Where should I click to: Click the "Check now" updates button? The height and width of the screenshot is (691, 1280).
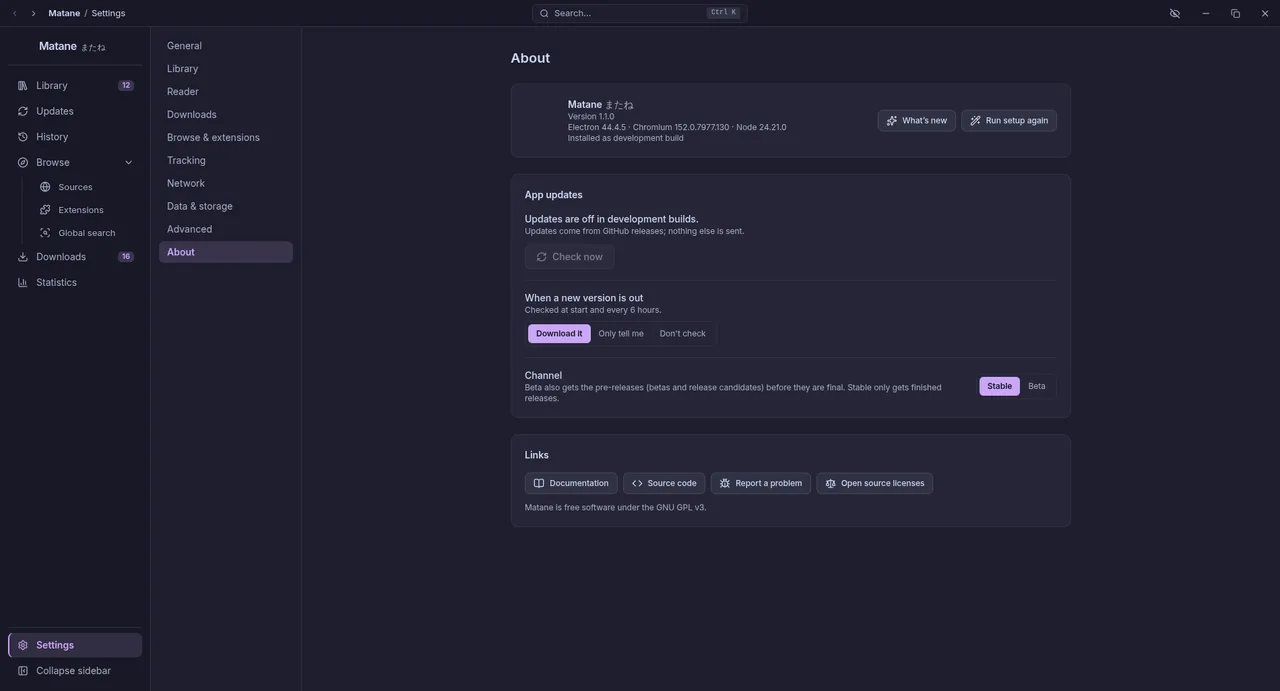tap(569, 257)
